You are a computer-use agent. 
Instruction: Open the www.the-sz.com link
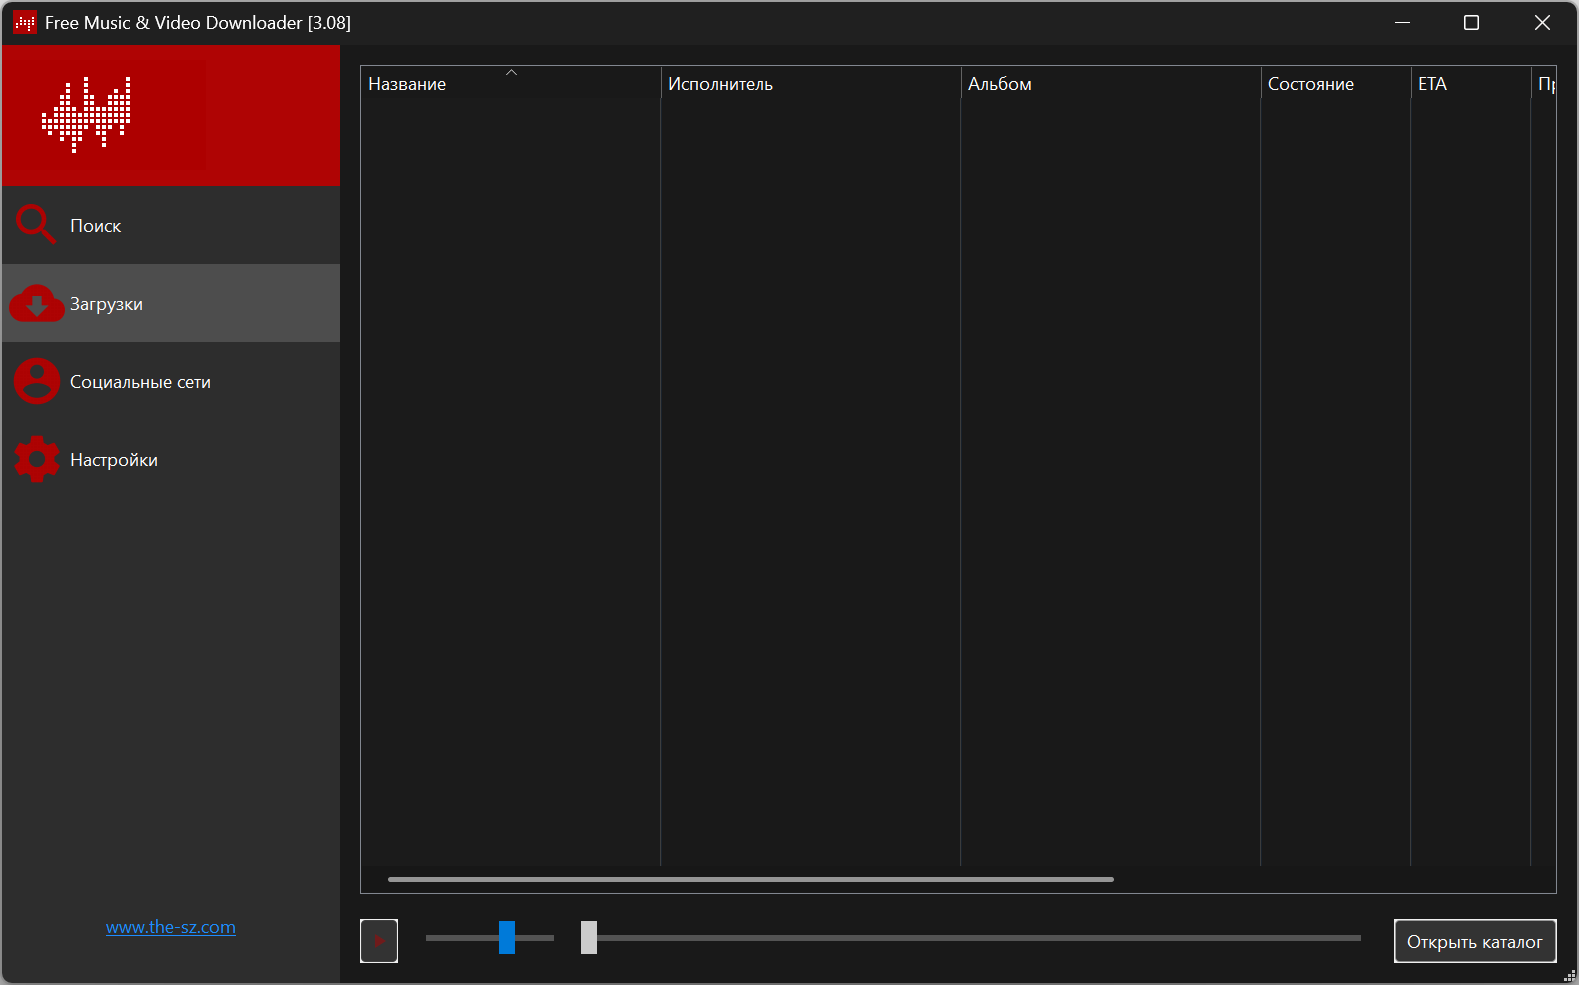(171, 927)
